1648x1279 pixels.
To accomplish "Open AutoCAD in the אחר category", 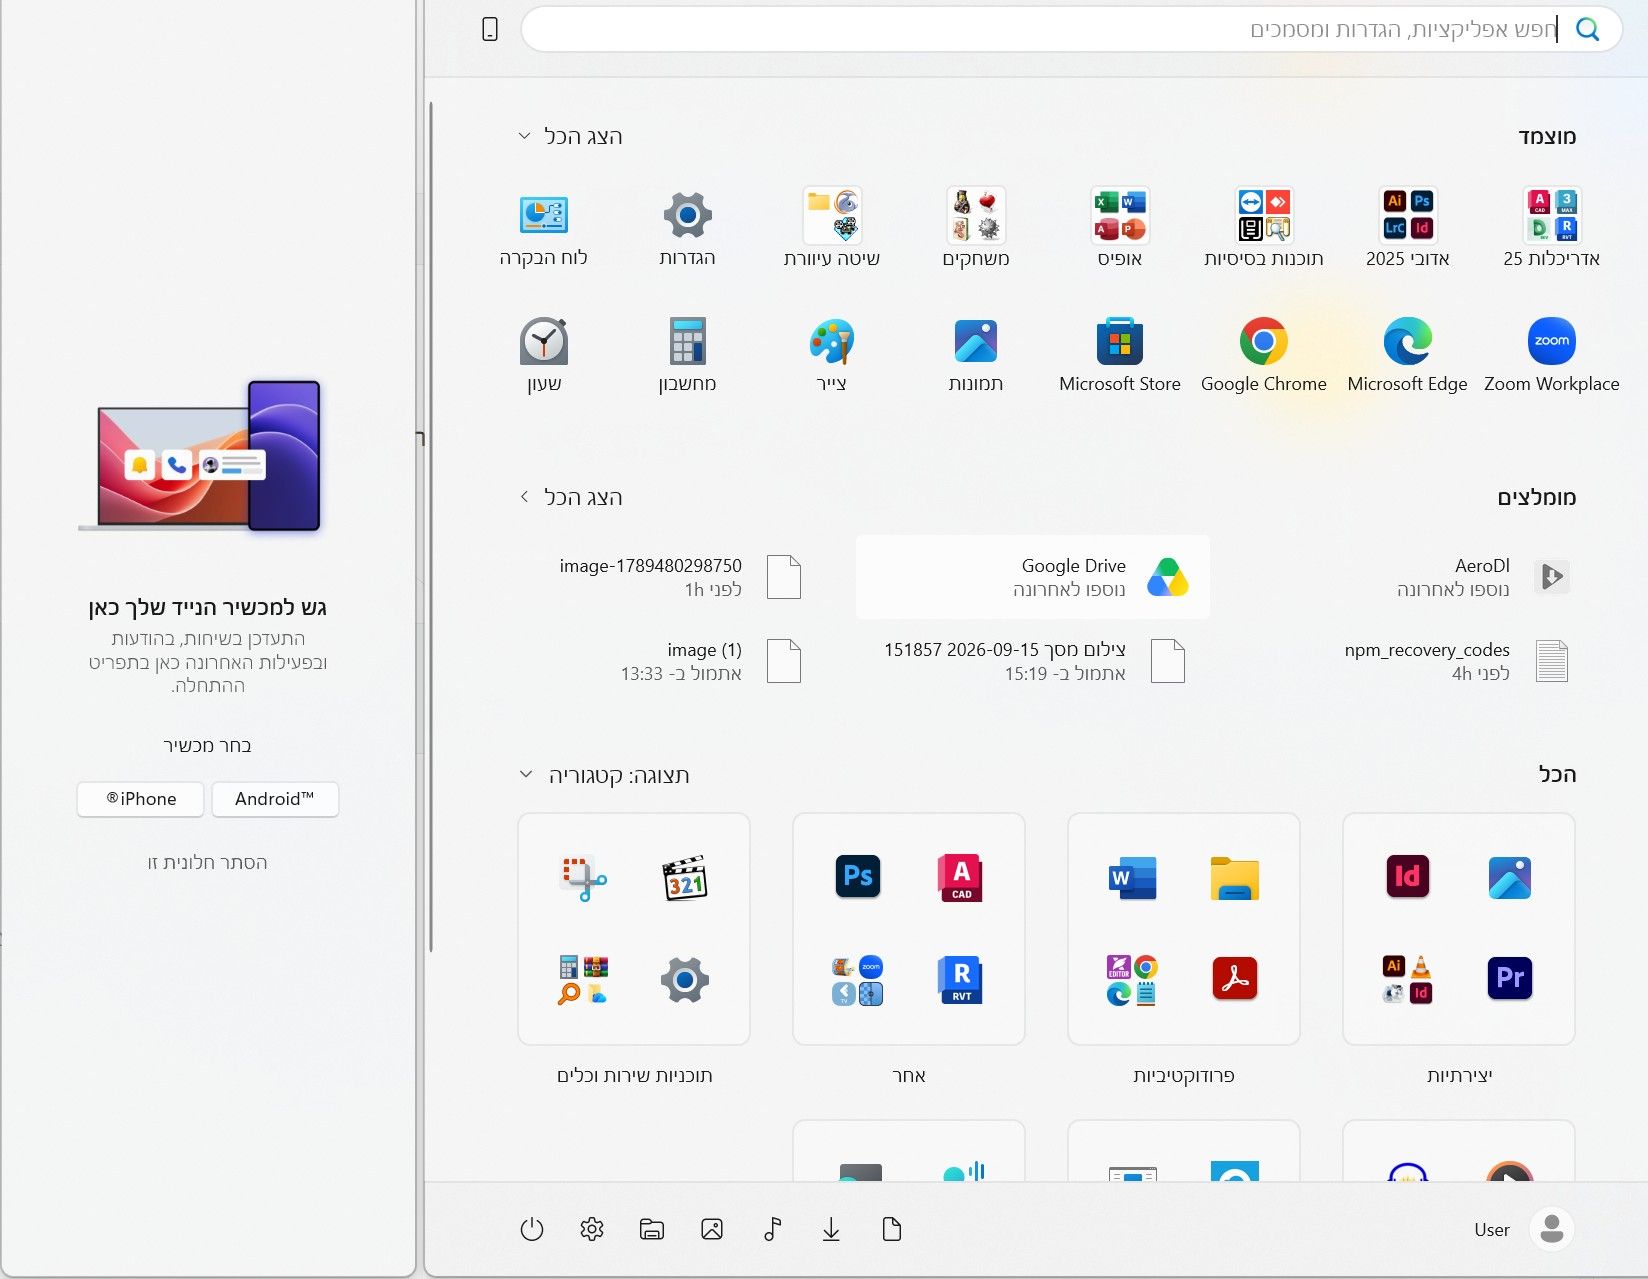I will [960, 877].
